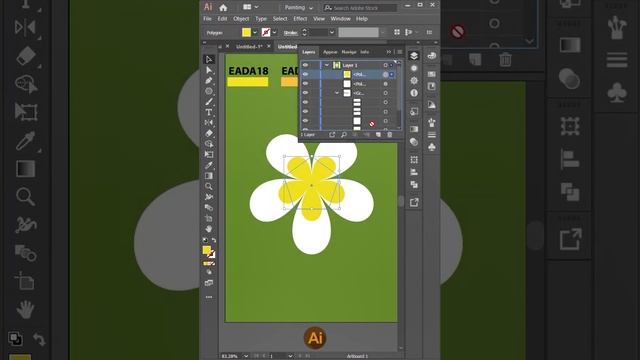Collapse Layers panel with double arrows
Image resolution: width=640 pixels, height=360 pixels.
[389, 52]
